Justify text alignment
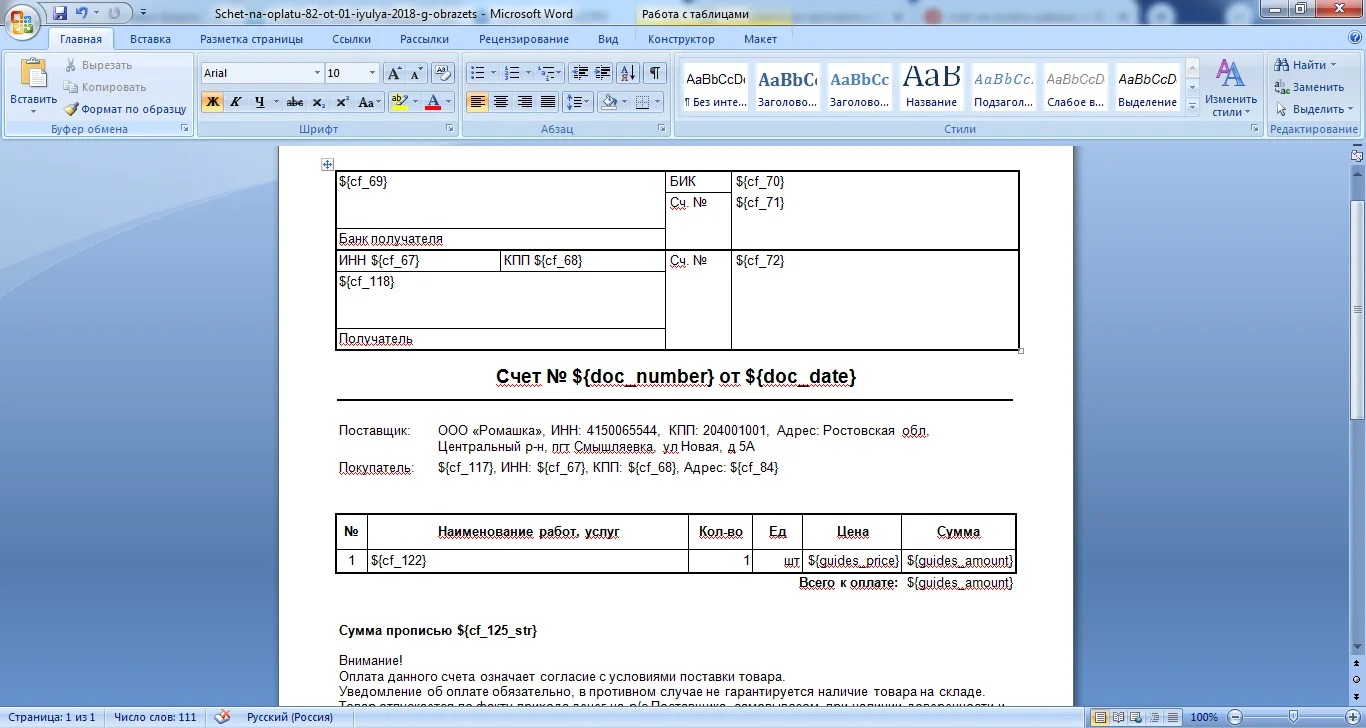Viewport: 1366px width, 728px height. pos(548,102)
